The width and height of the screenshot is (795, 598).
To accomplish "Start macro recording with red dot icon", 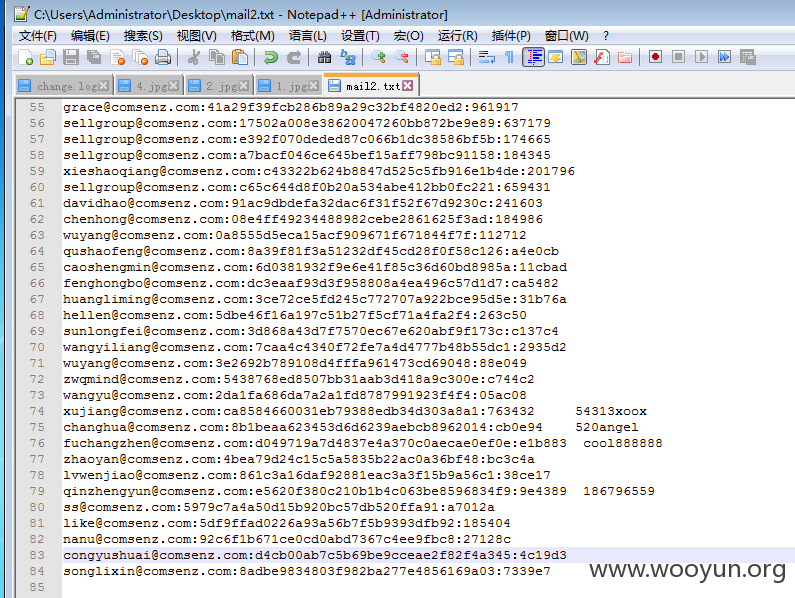I will [655, 57].
